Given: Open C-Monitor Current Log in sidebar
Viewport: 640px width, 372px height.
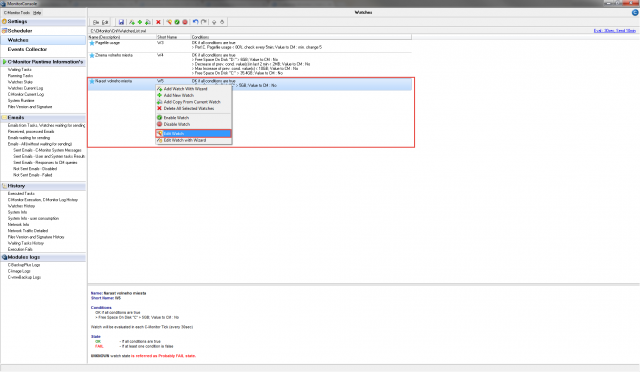Looking at the screenshot, I should tap(26, 94).
